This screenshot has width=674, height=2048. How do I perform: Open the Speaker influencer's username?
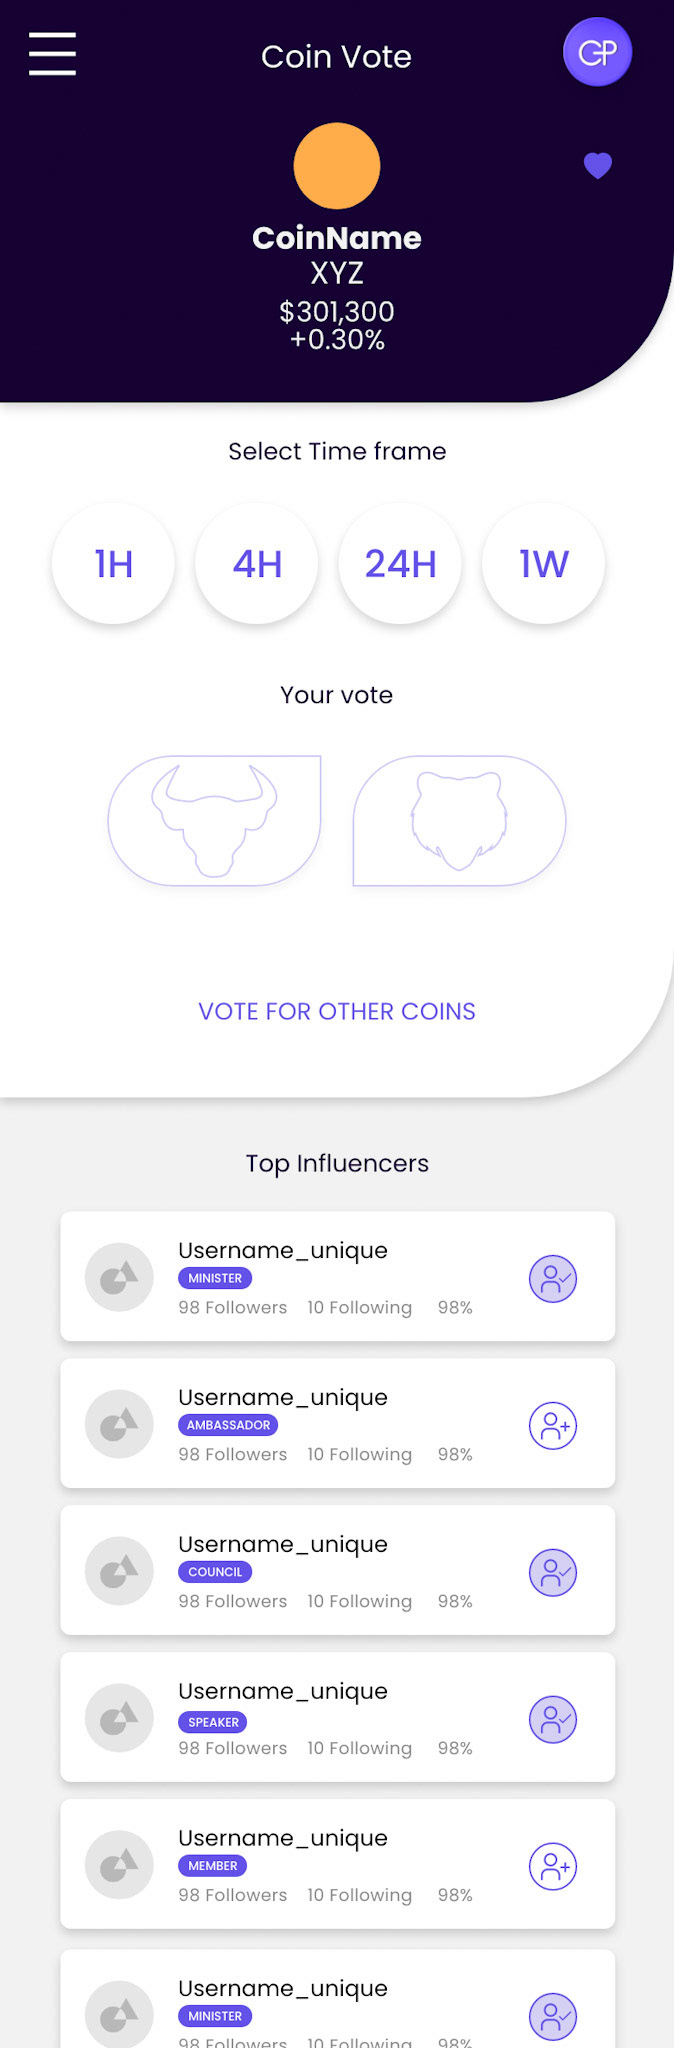tap(283, 1691)
